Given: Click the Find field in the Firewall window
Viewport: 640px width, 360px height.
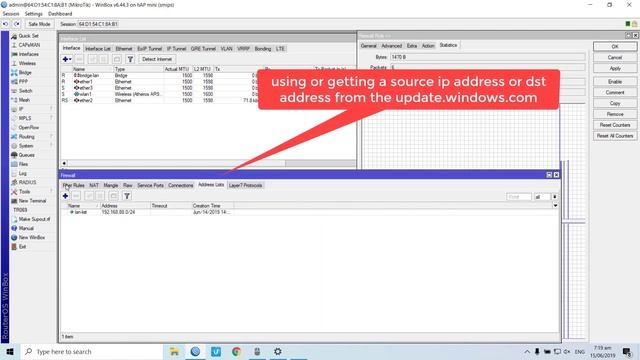Looking at the screenshot, I should click(x=518, y=197).
